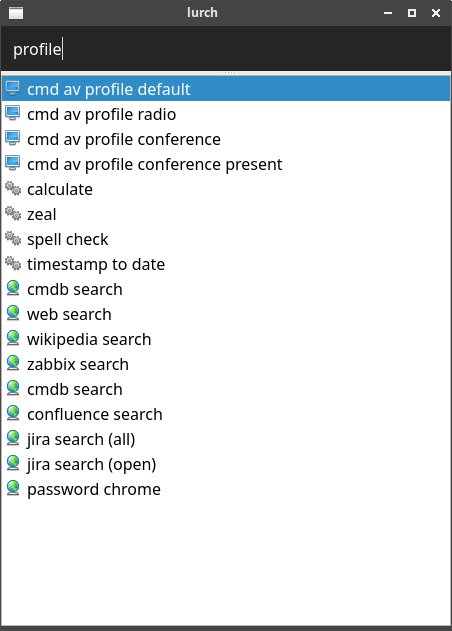
Task: Click globe icon beside web search
Action: tap(13, 313)
